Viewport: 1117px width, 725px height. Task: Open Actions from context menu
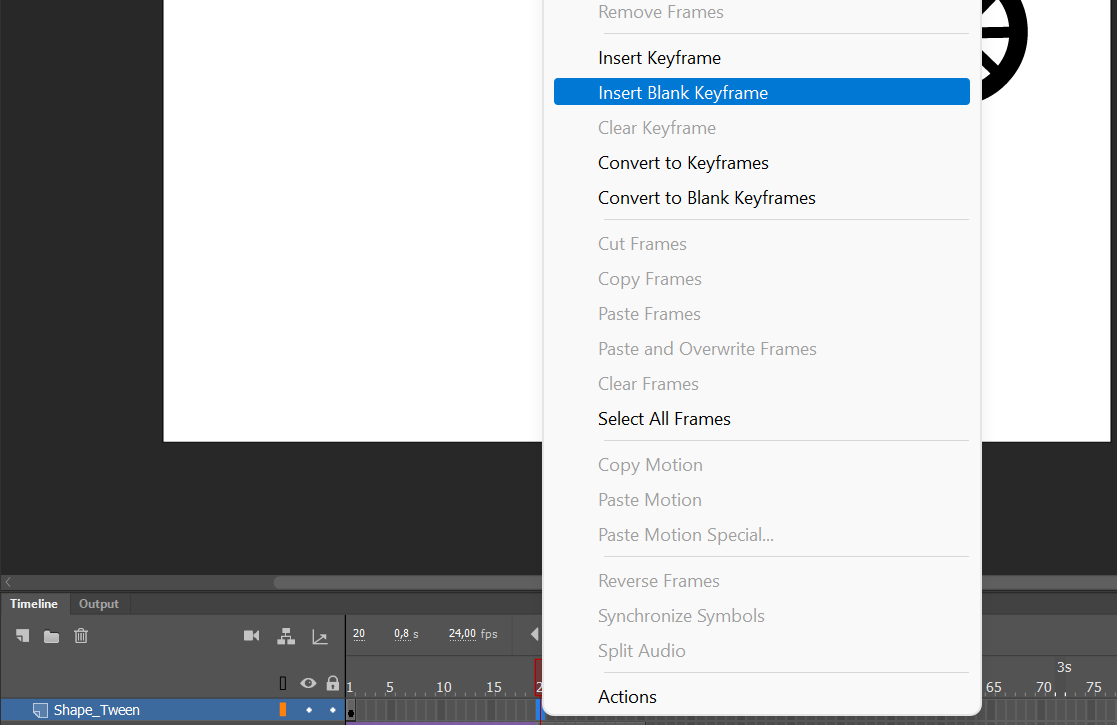pyautogui.click(x=762, y=697)
